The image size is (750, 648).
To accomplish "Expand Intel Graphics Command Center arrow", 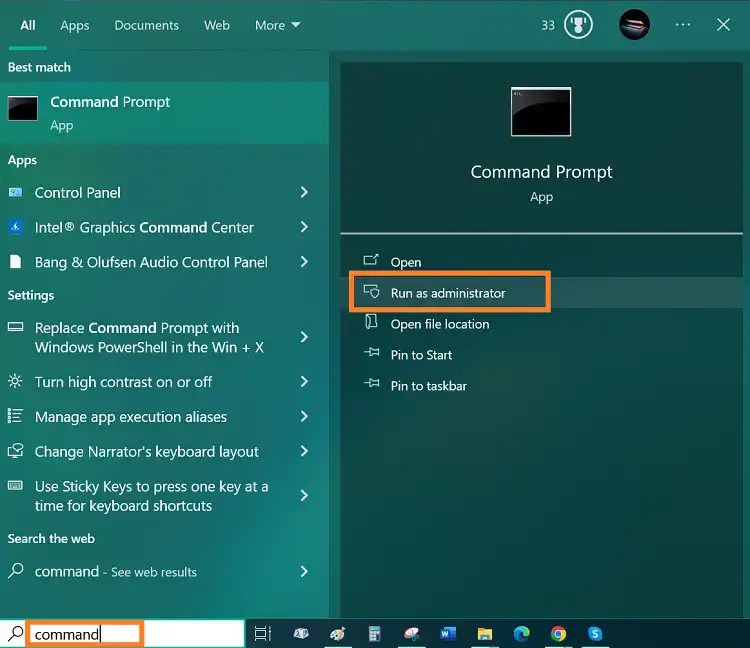I will pyautogui.click(x=304, y=227).
